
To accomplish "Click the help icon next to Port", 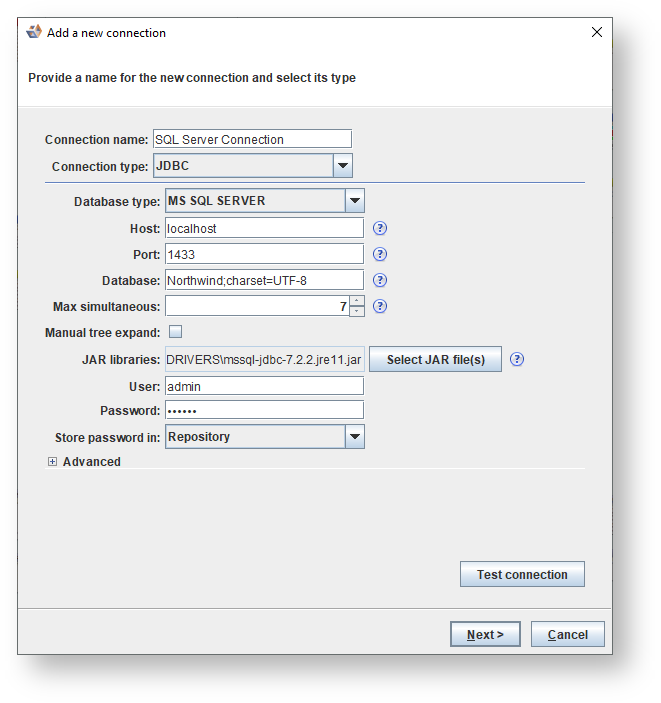I will [380, 254].
